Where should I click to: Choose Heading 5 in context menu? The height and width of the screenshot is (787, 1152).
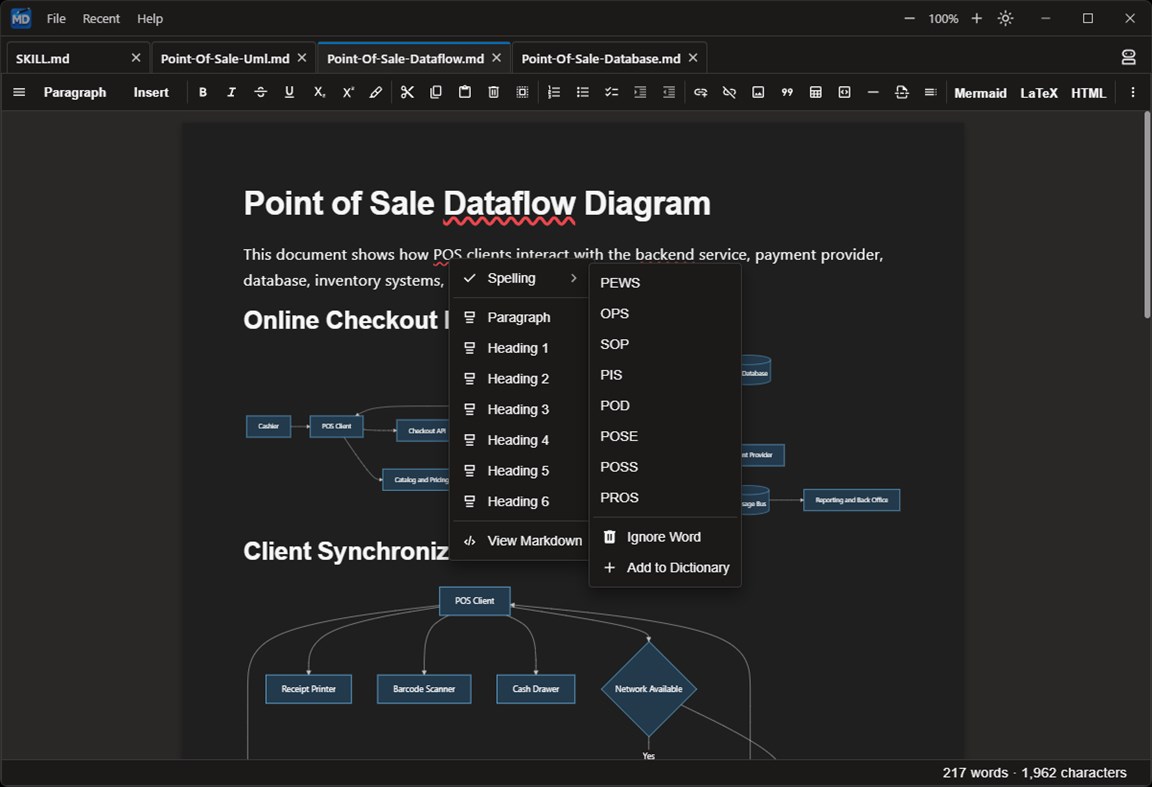[519, 471]
